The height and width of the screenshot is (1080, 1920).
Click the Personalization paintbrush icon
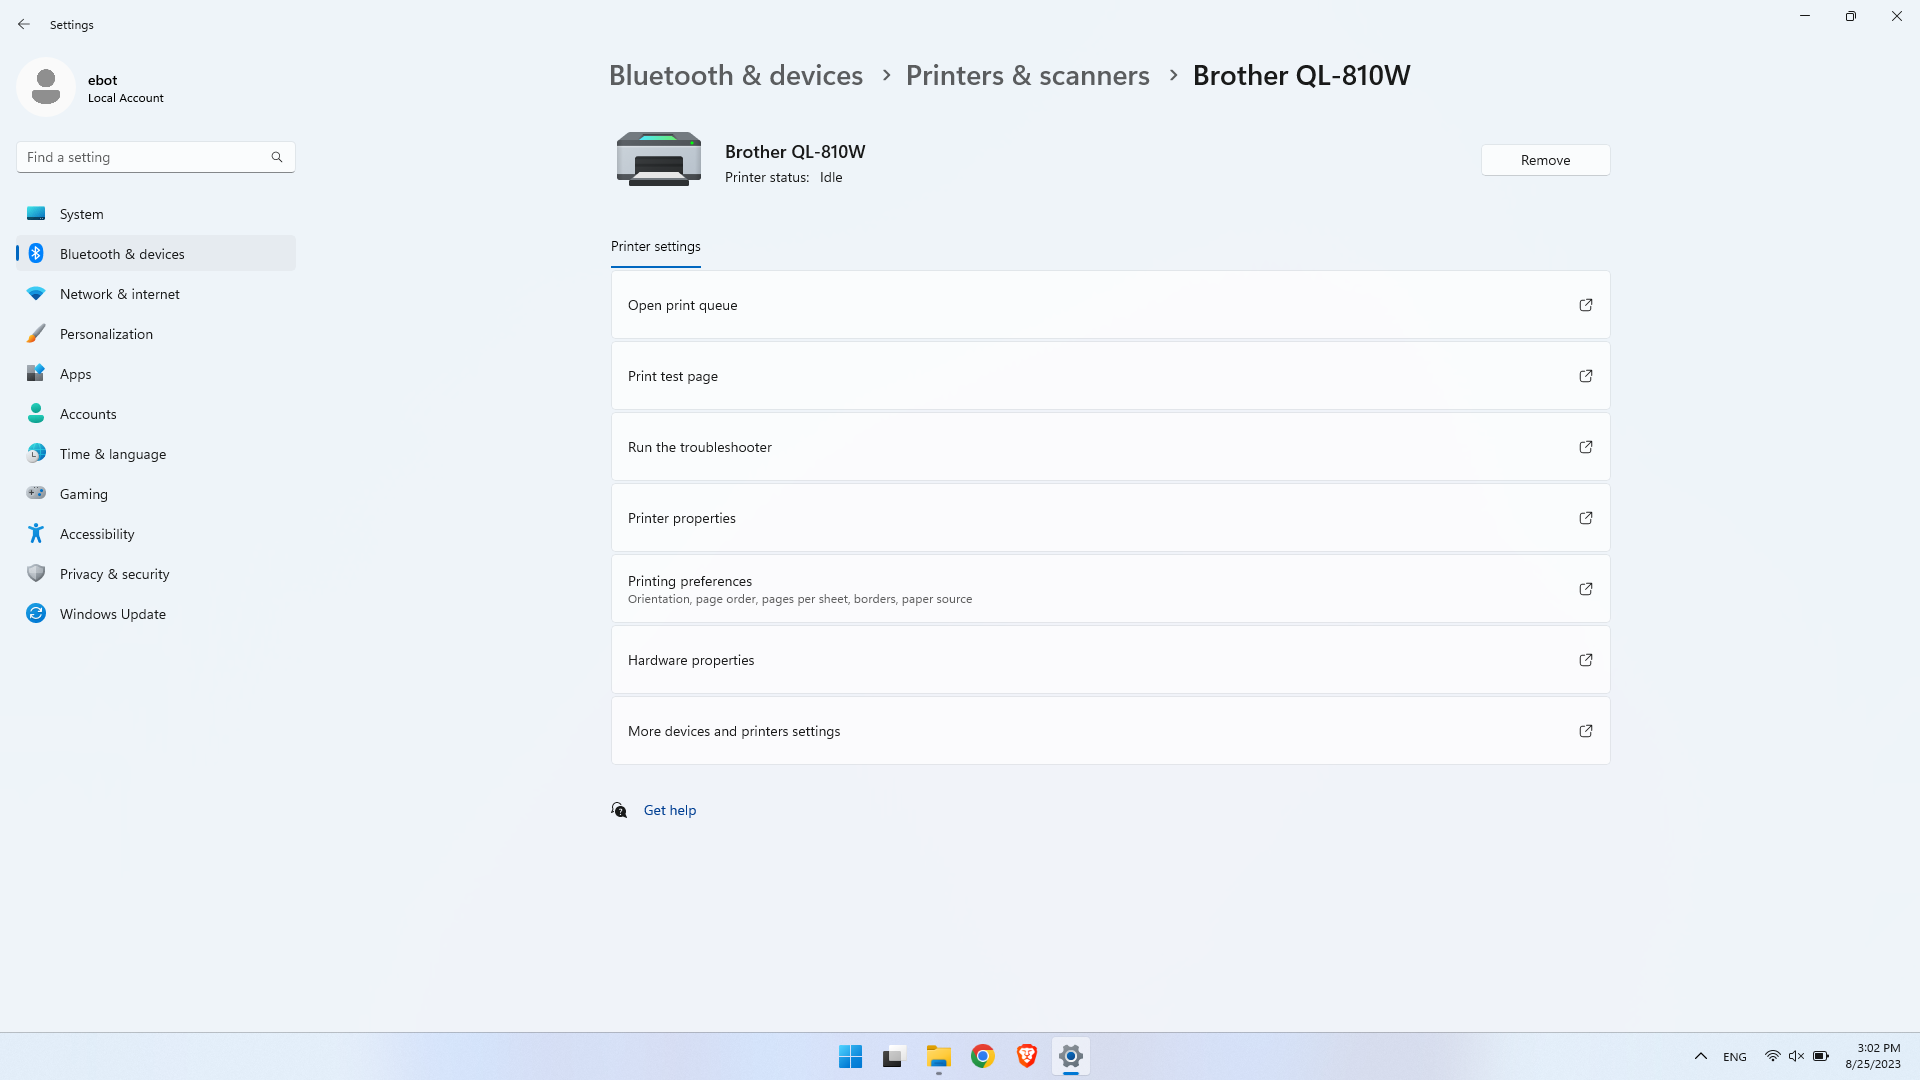pyautogui.click(x=36, y=333)
